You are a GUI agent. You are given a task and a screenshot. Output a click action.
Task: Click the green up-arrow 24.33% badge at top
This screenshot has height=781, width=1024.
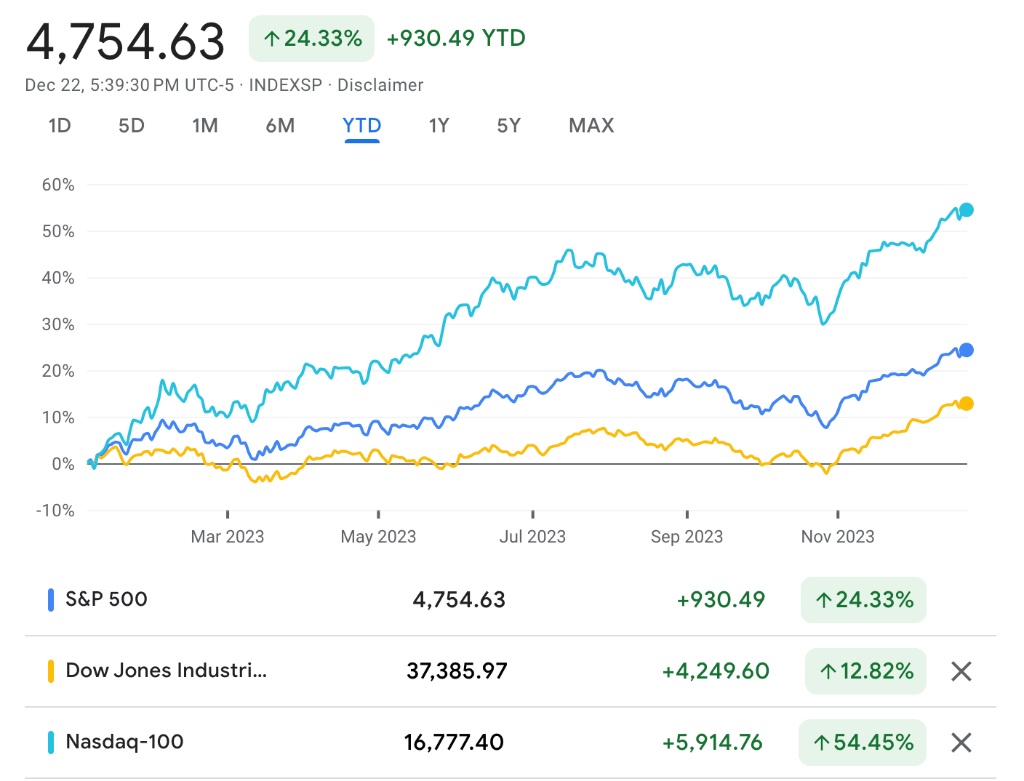(312, 39)
